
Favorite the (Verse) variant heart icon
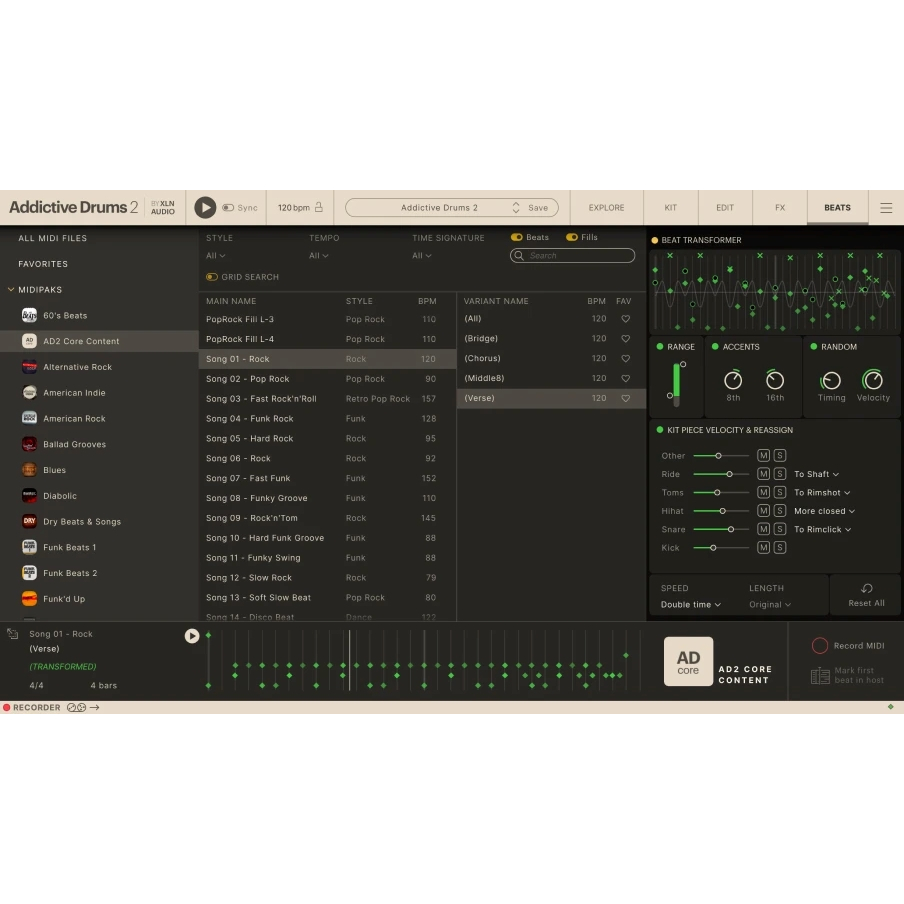point(626,398)
